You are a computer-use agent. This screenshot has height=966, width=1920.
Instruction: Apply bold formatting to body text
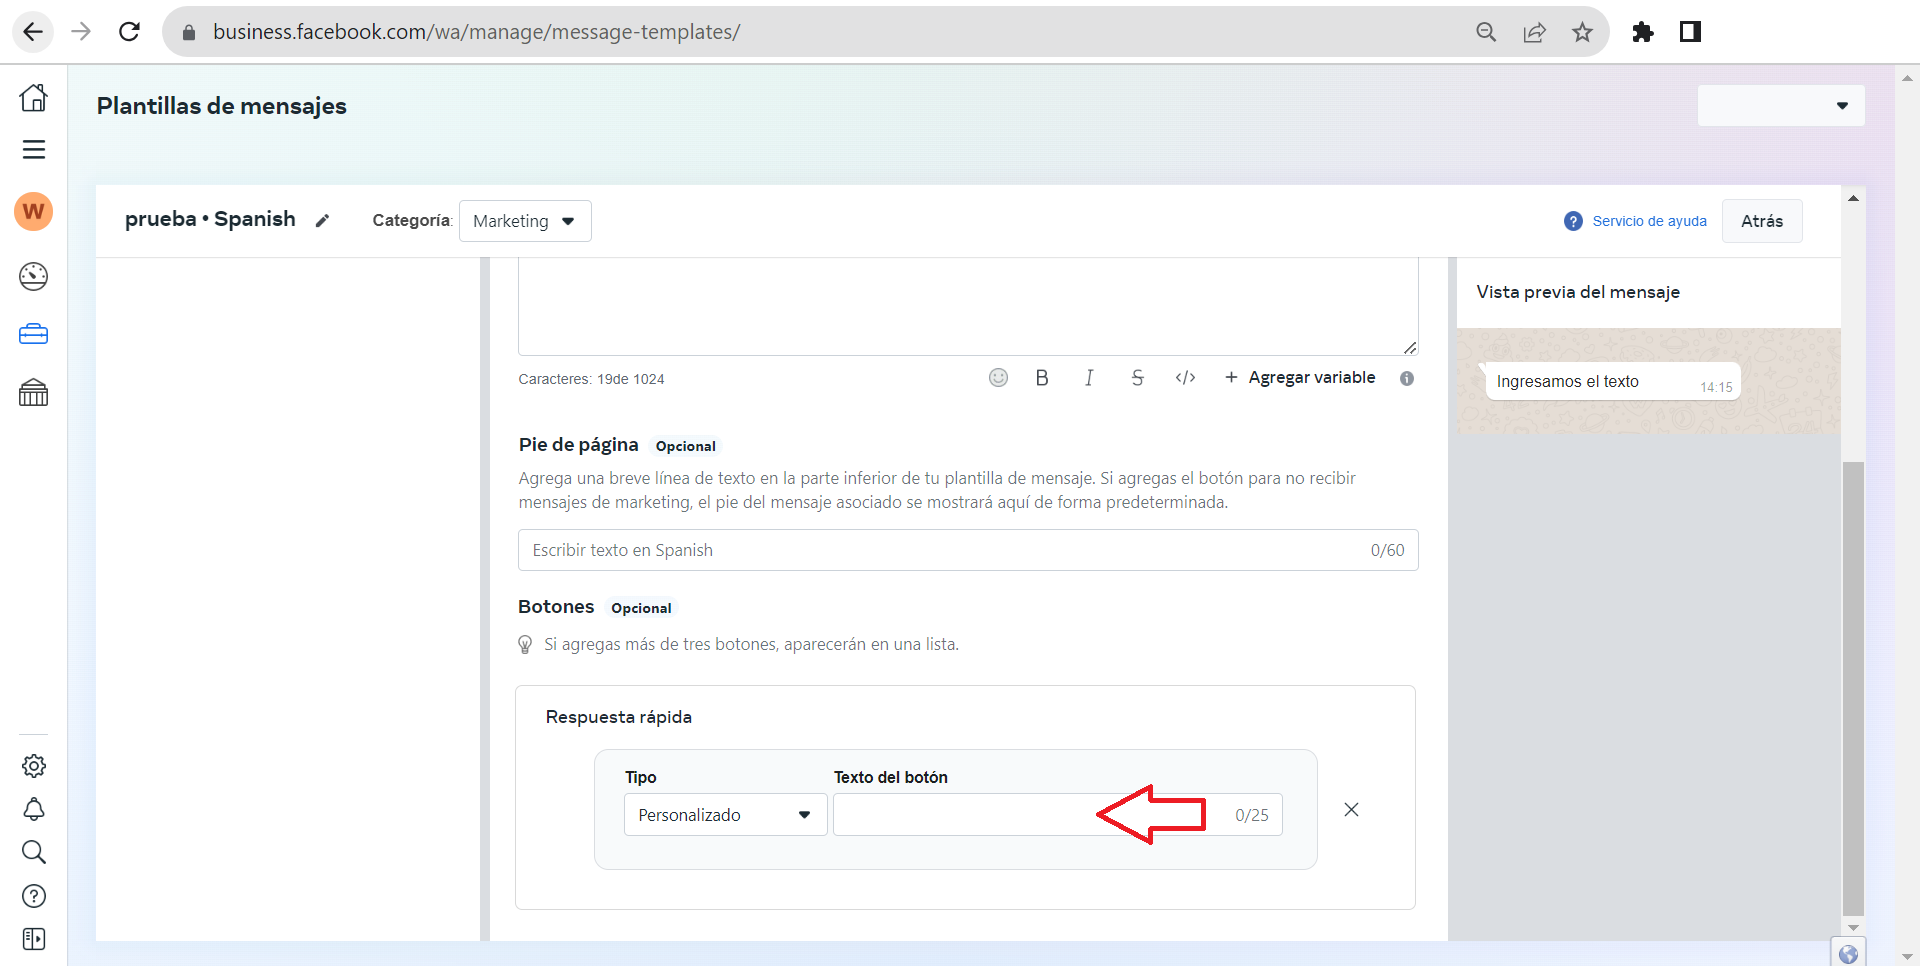(x=1042, y=378)
